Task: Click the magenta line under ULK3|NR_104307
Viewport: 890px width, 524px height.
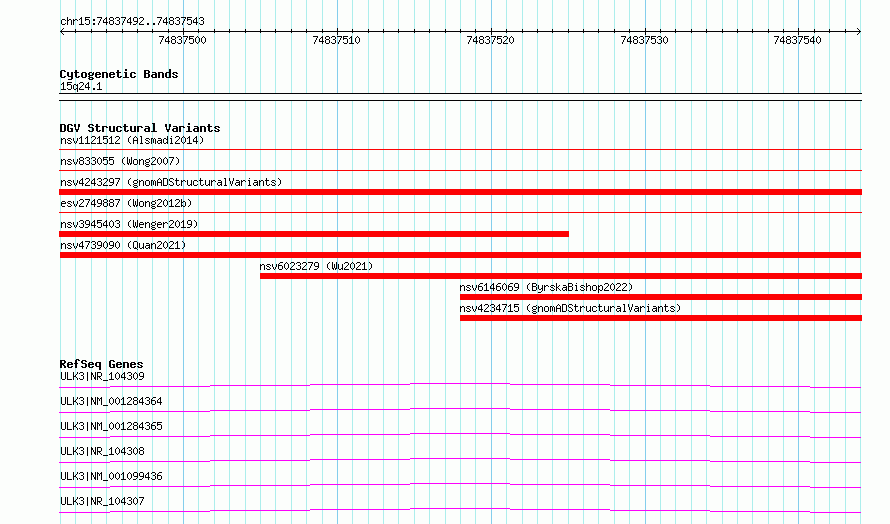Action: [x=460, y=510]
